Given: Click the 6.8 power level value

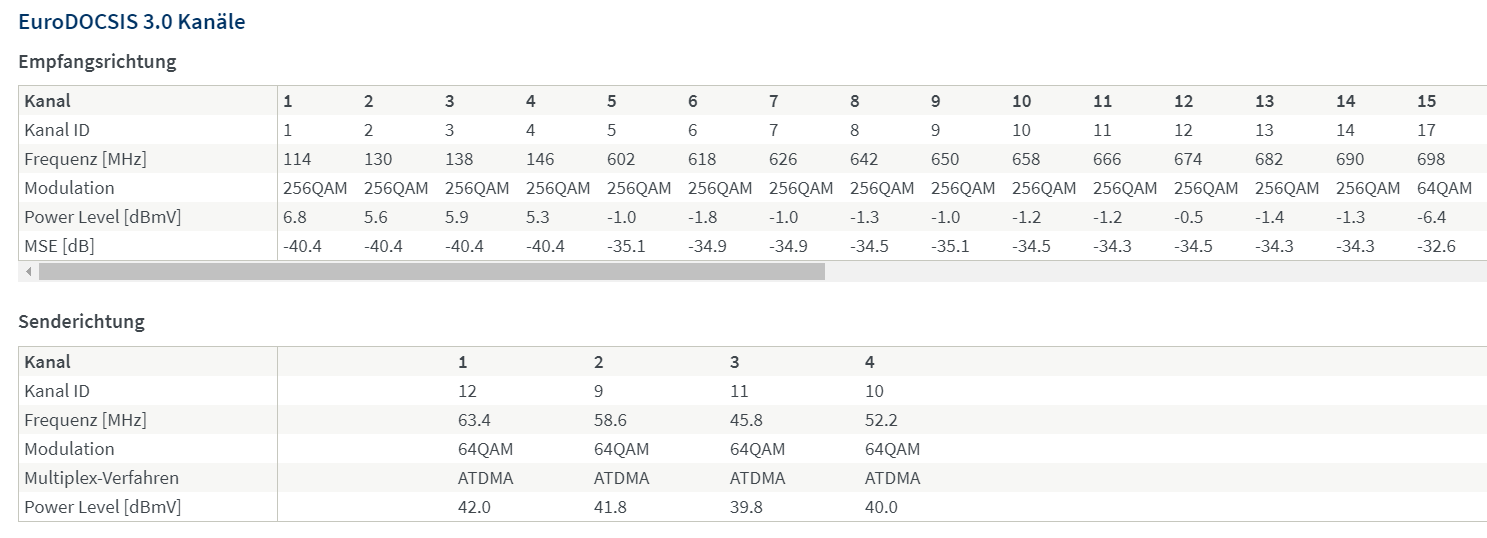Looking at the screenshot, I should (x=296, y=217).
